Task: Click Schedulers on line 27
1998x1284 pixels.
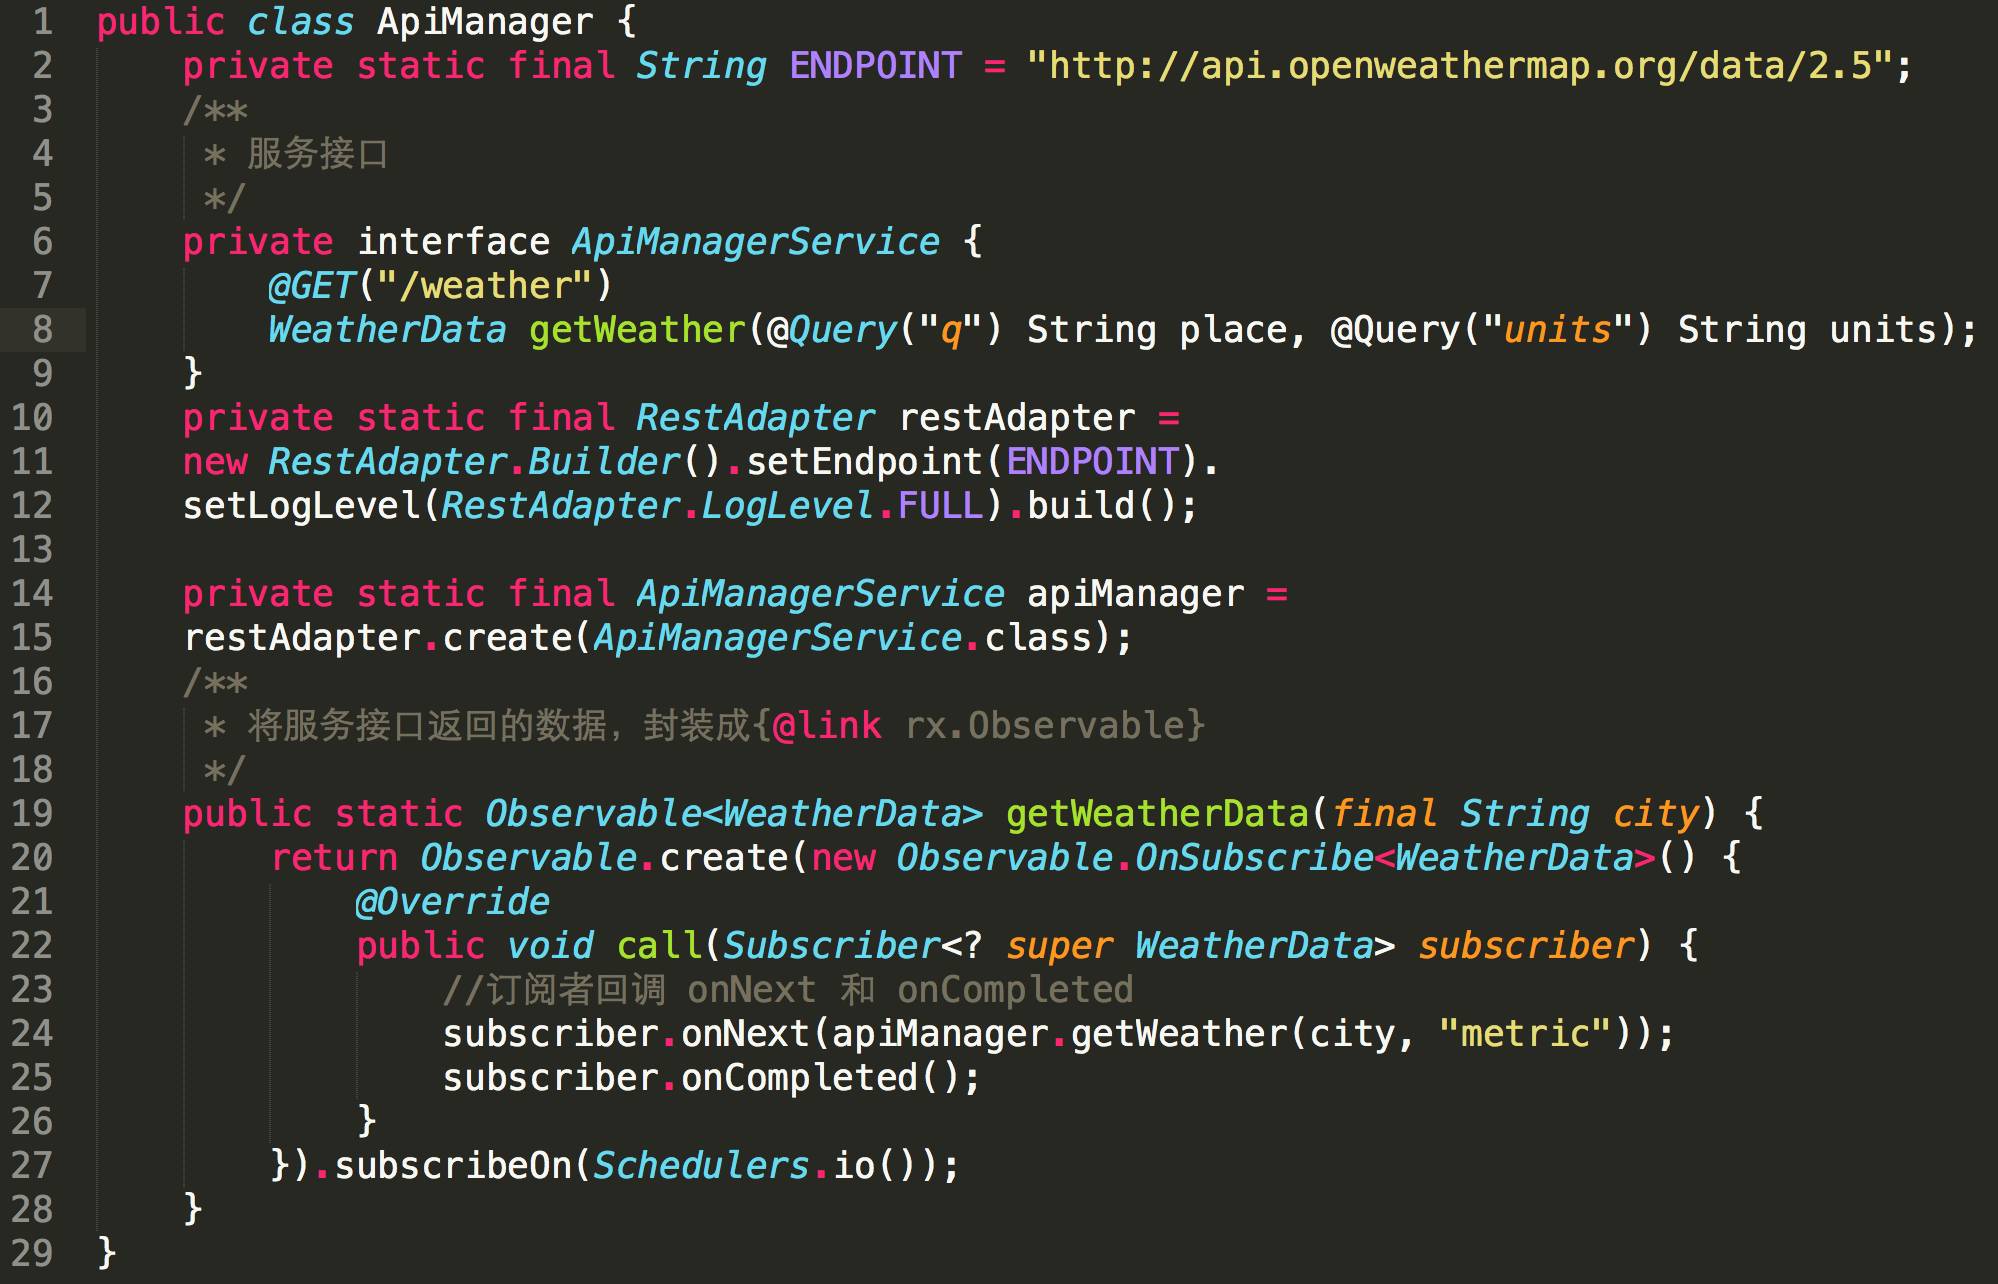Action: click(702, 1166)
